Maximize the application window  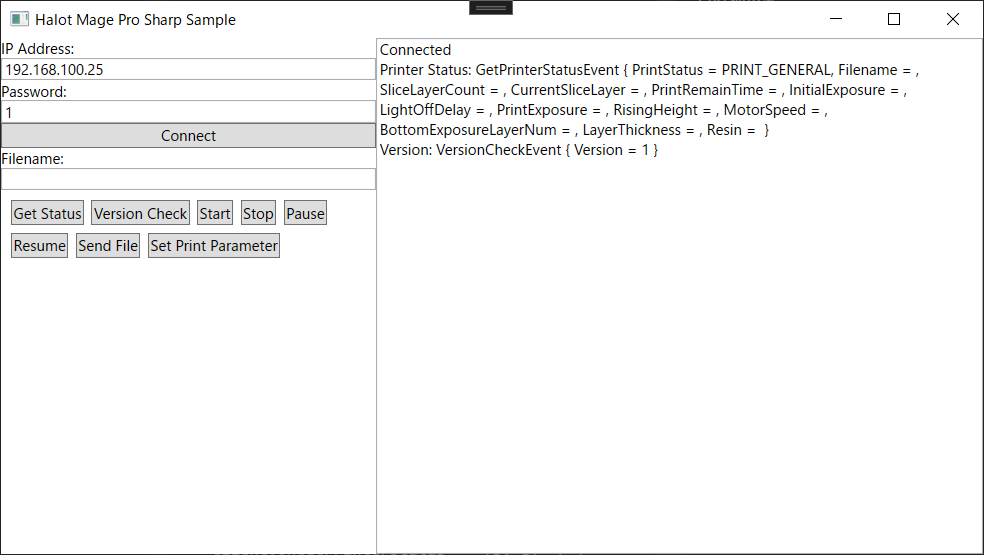coord(894,19)
